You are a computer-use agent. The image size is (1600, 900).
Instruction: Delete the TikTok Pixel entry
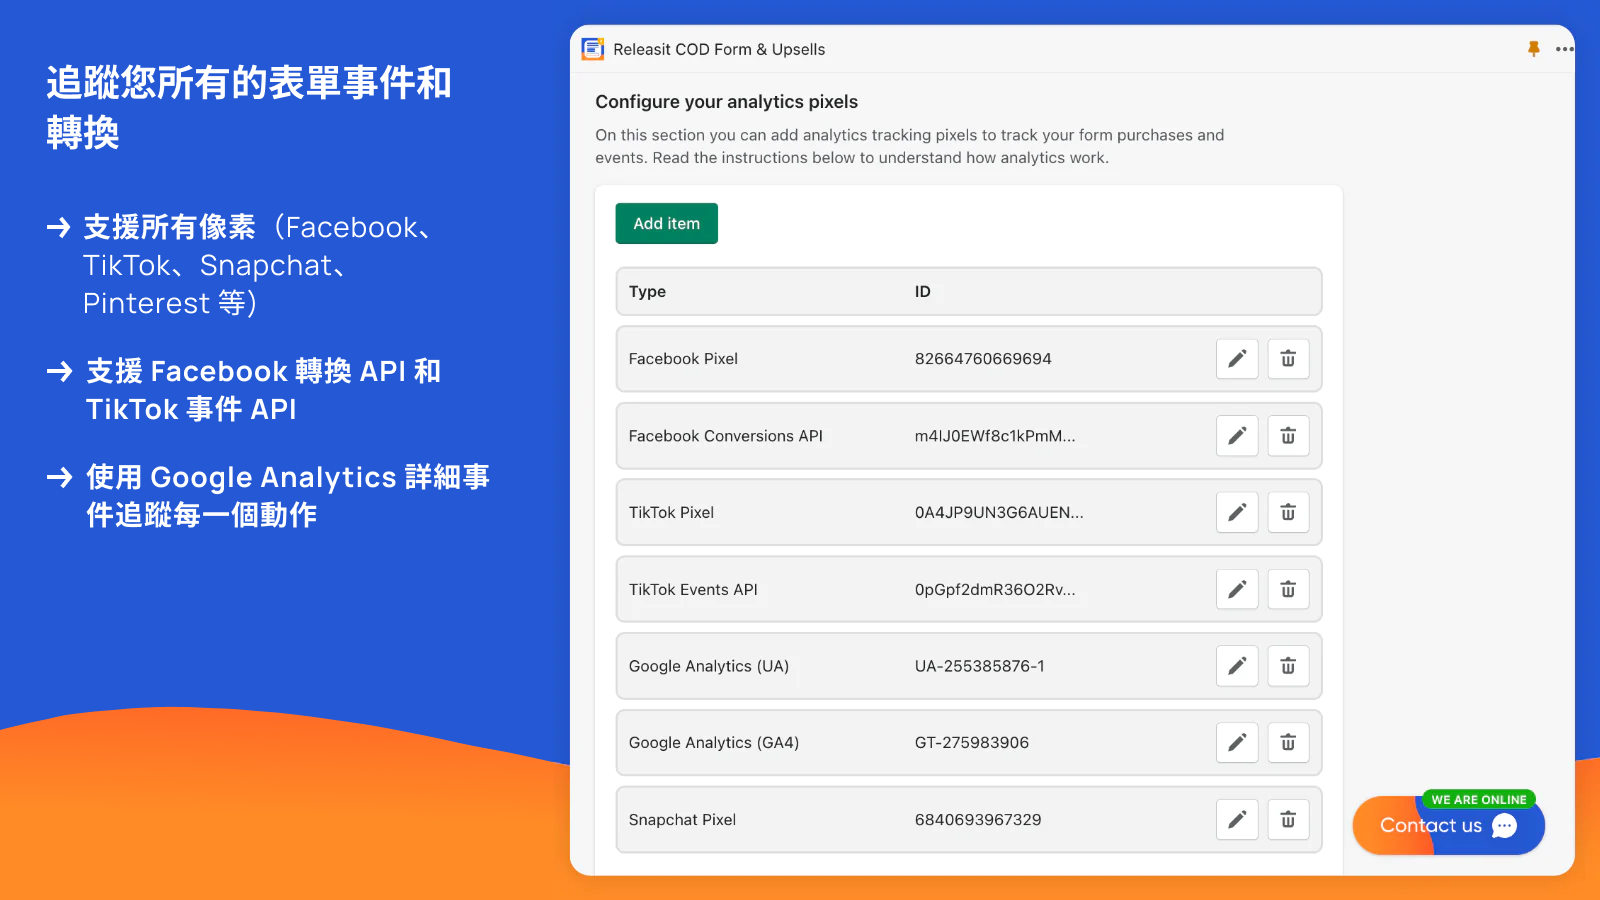1288,512
